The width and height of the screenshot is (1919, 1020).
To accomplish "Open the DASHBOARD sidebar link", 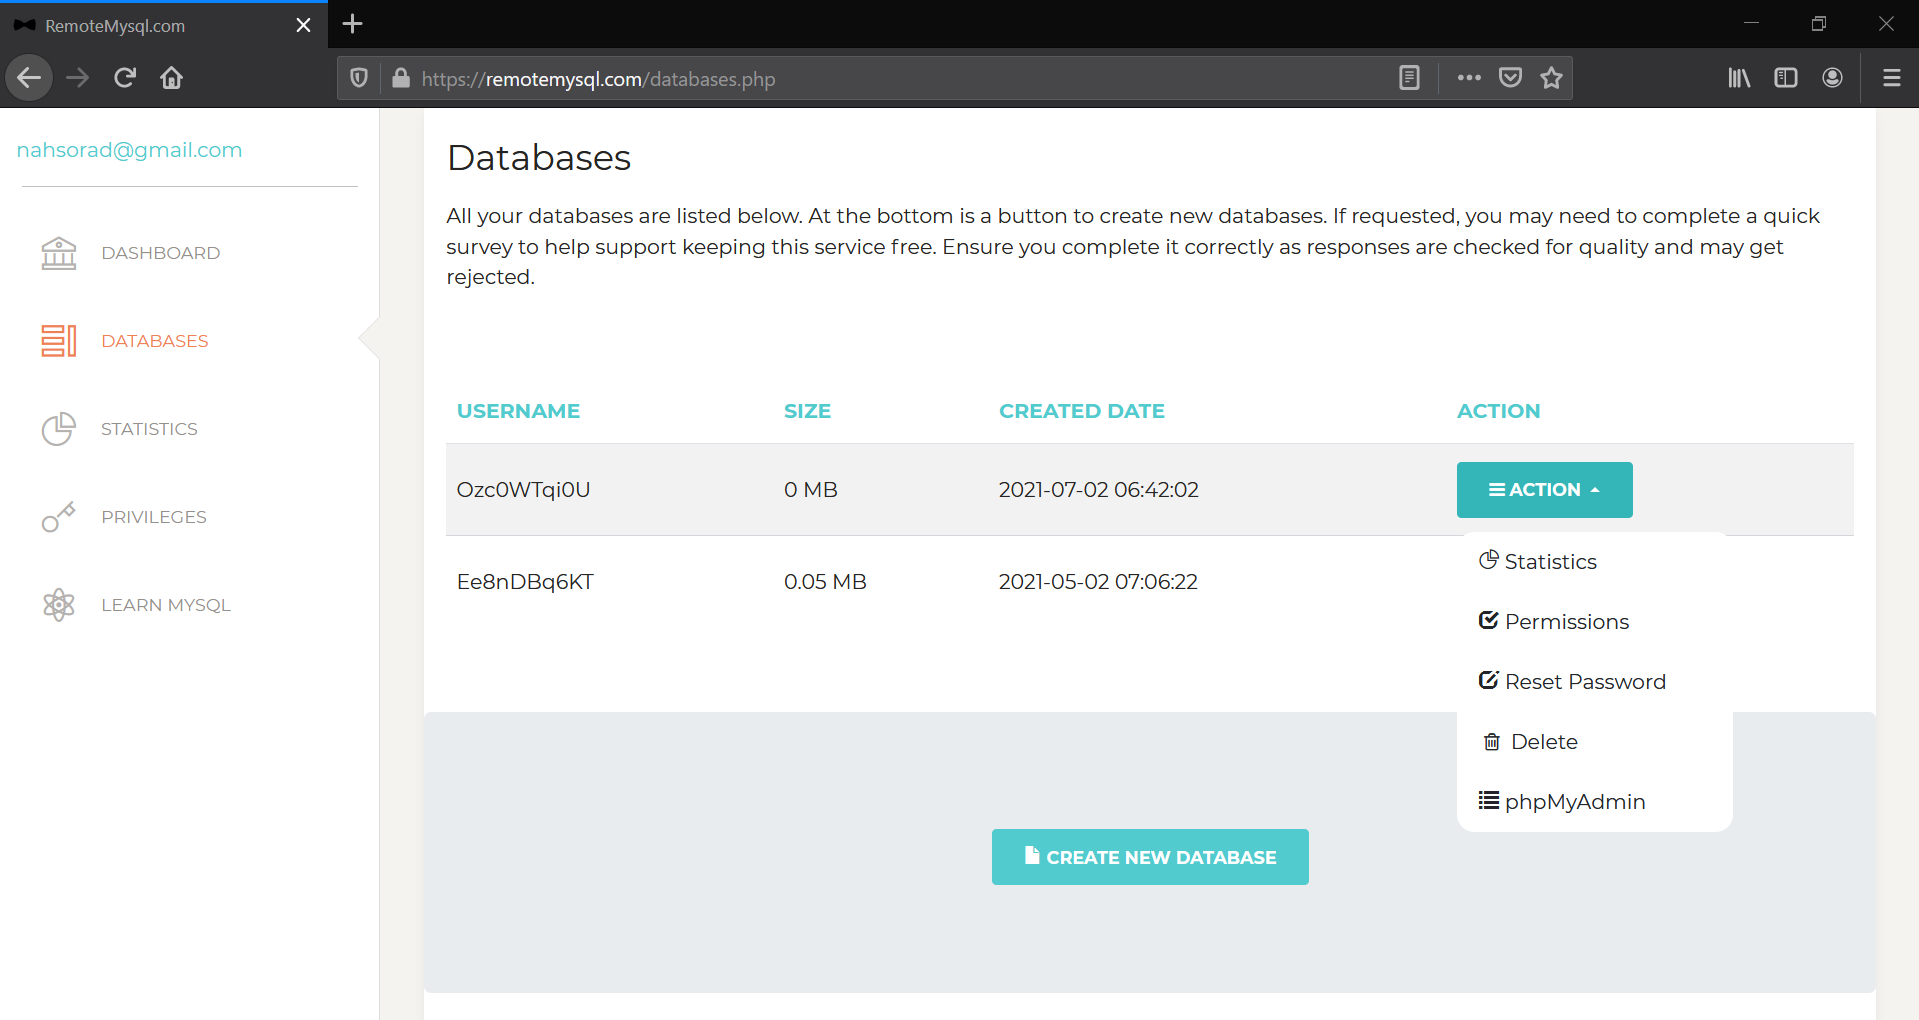I will 160,253.
